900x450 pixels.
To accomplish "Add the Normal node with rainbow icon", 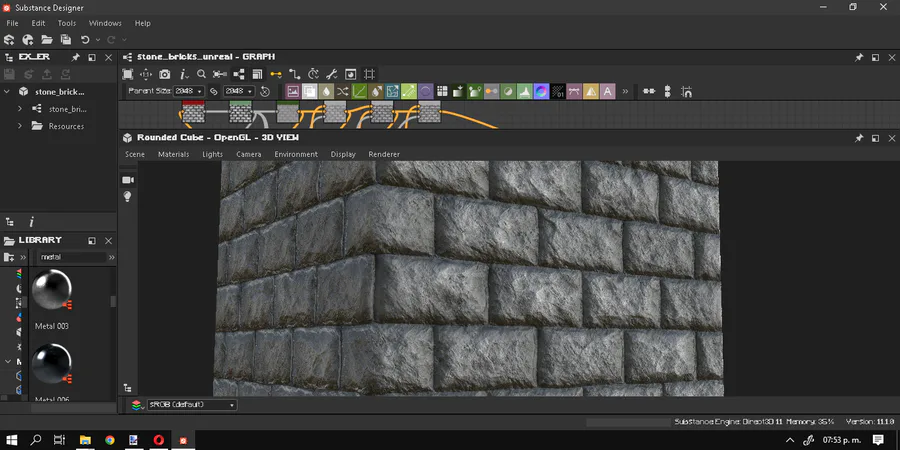I will [541, 91].
